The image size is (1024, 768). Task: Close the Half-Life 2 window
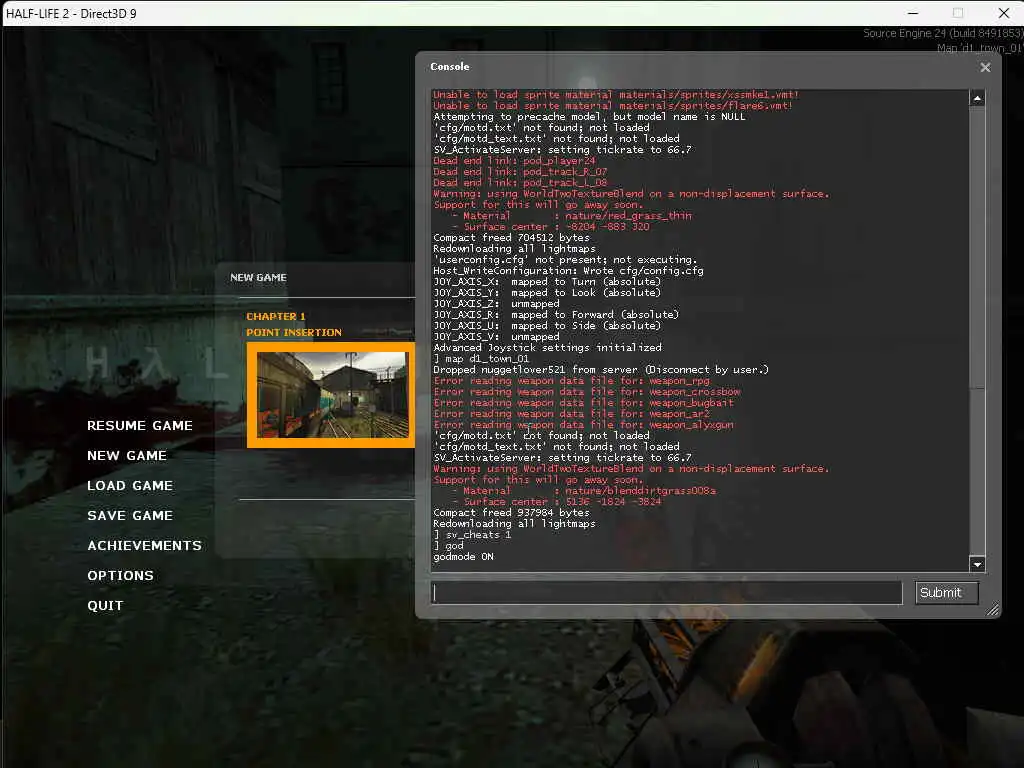click(x=1004, y=13)
